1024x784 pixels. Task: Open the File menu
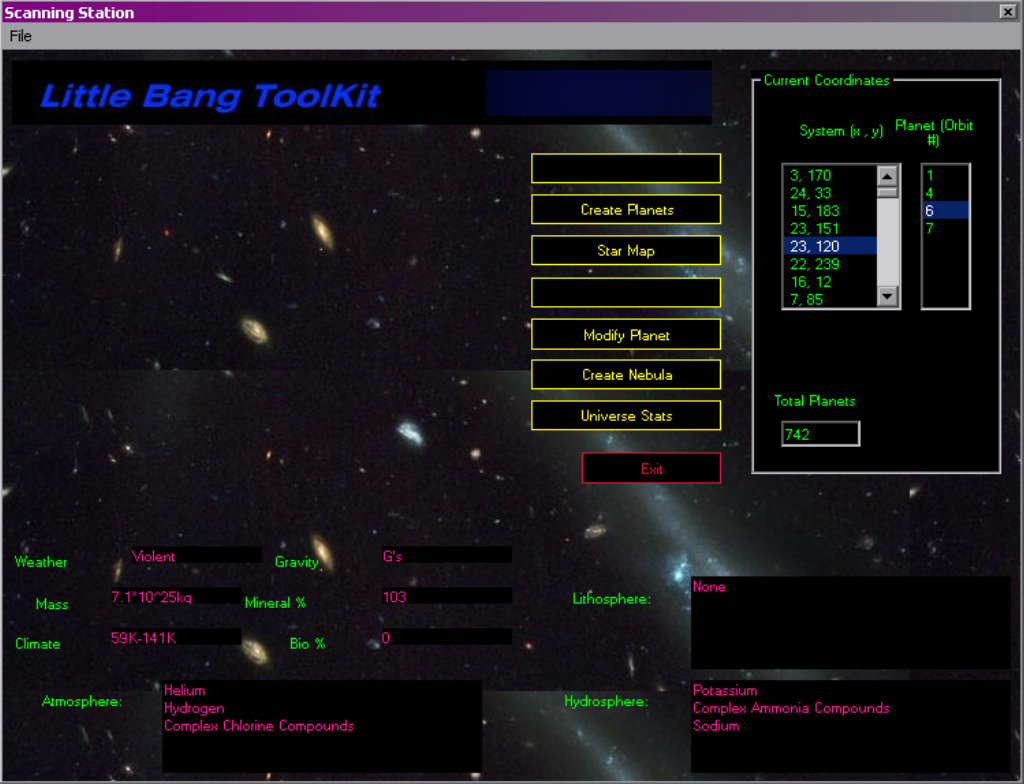pos(21,36)
